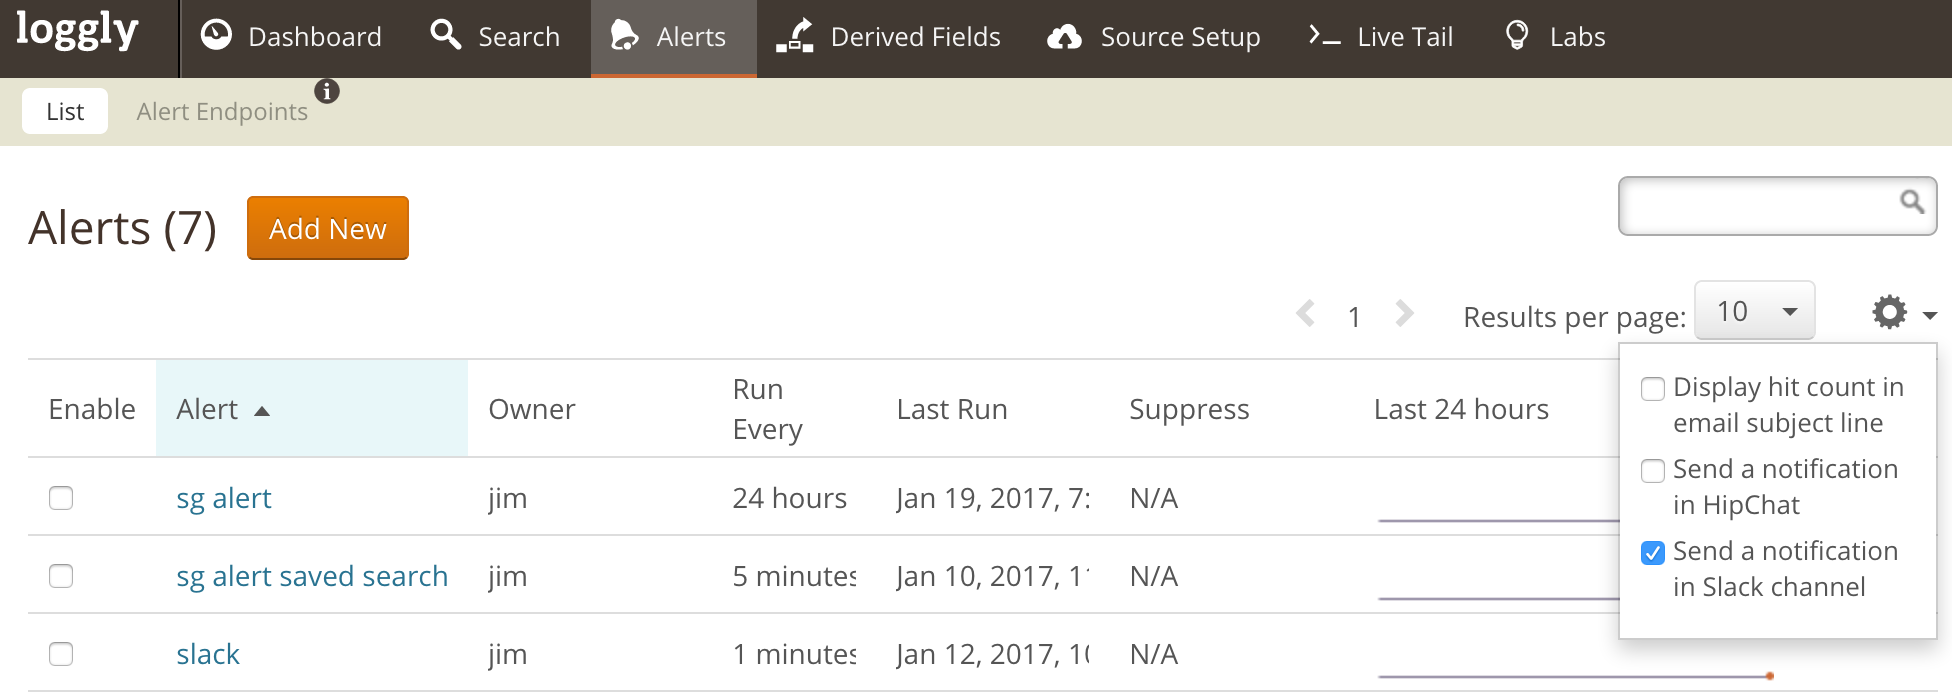The height and width of the screenshot is (692, 1952).
Task: Click the magnifier icon in the search box
Action: pos(1911,202)
